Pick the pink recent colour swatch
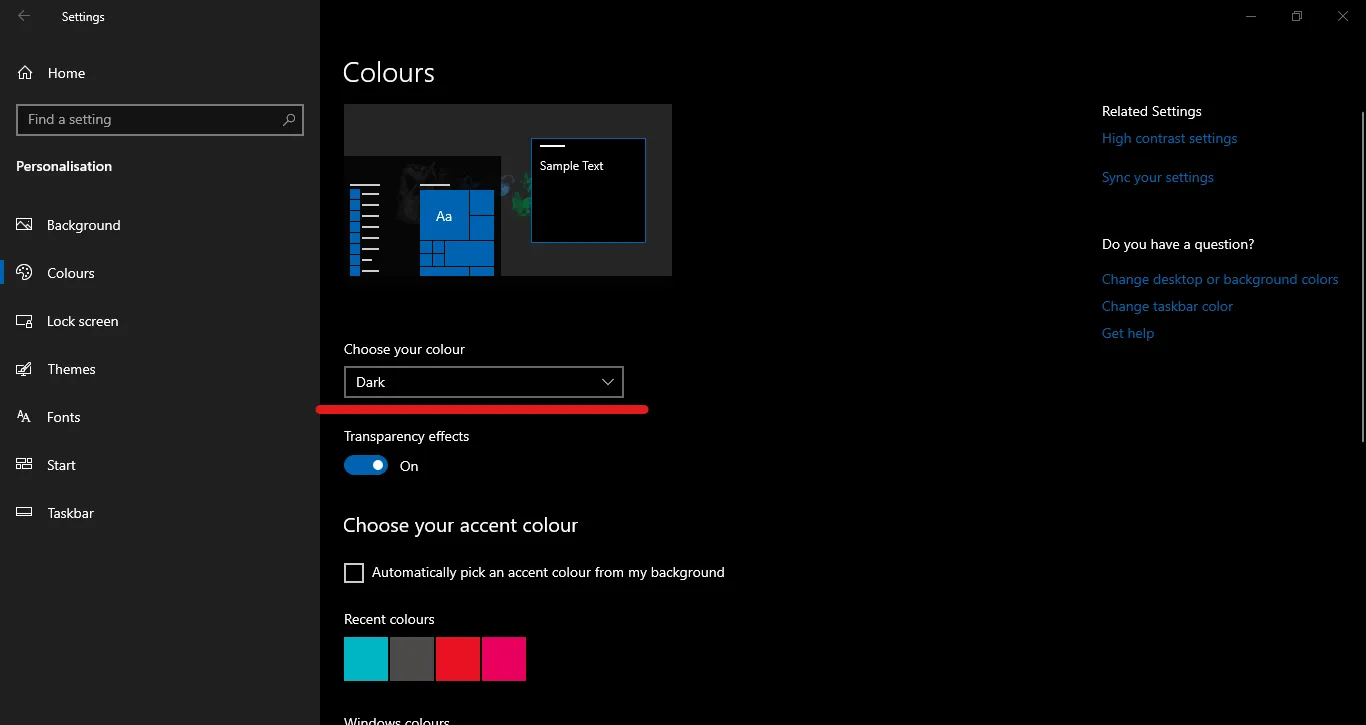This screenshot has height=725, width=1366. [504, 659]
